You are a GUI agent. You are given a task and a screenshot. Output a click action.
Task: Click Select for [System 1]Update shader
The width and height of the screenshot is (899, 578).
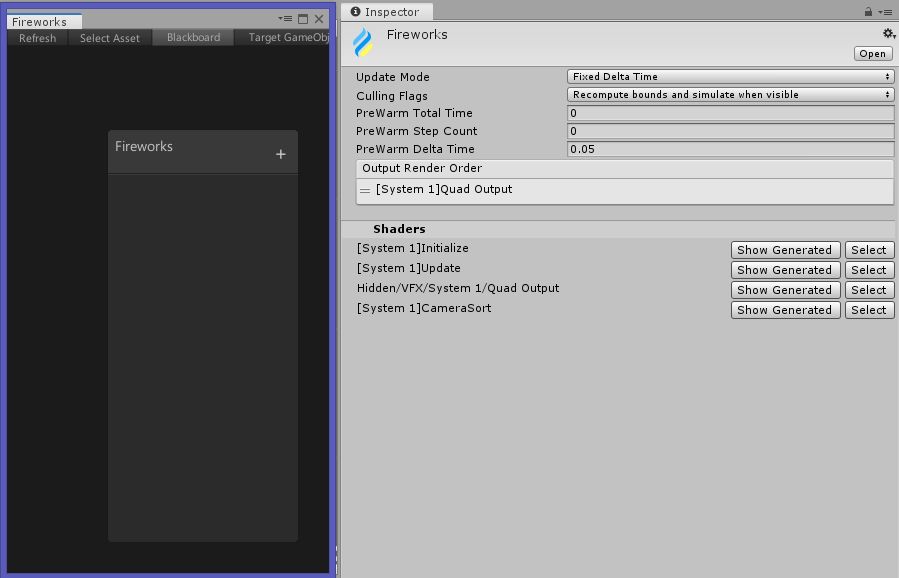[868, 270]
